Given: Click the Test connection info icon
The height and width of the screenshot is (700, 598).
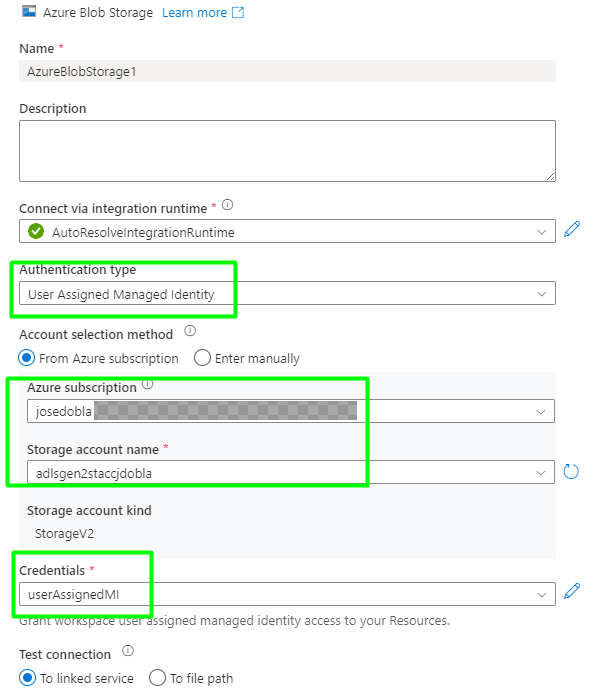Looking at the screenshot, I should point(128,650).
